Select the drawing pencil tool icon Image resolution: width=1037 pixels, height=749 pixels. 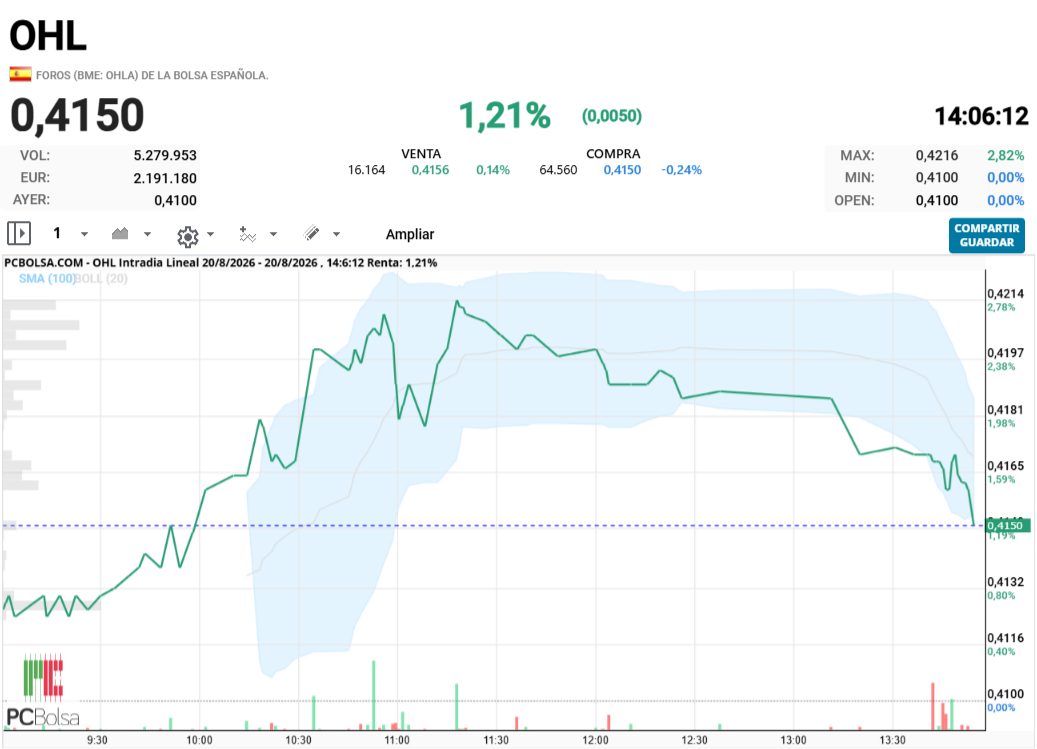click(x=311, y=233)
